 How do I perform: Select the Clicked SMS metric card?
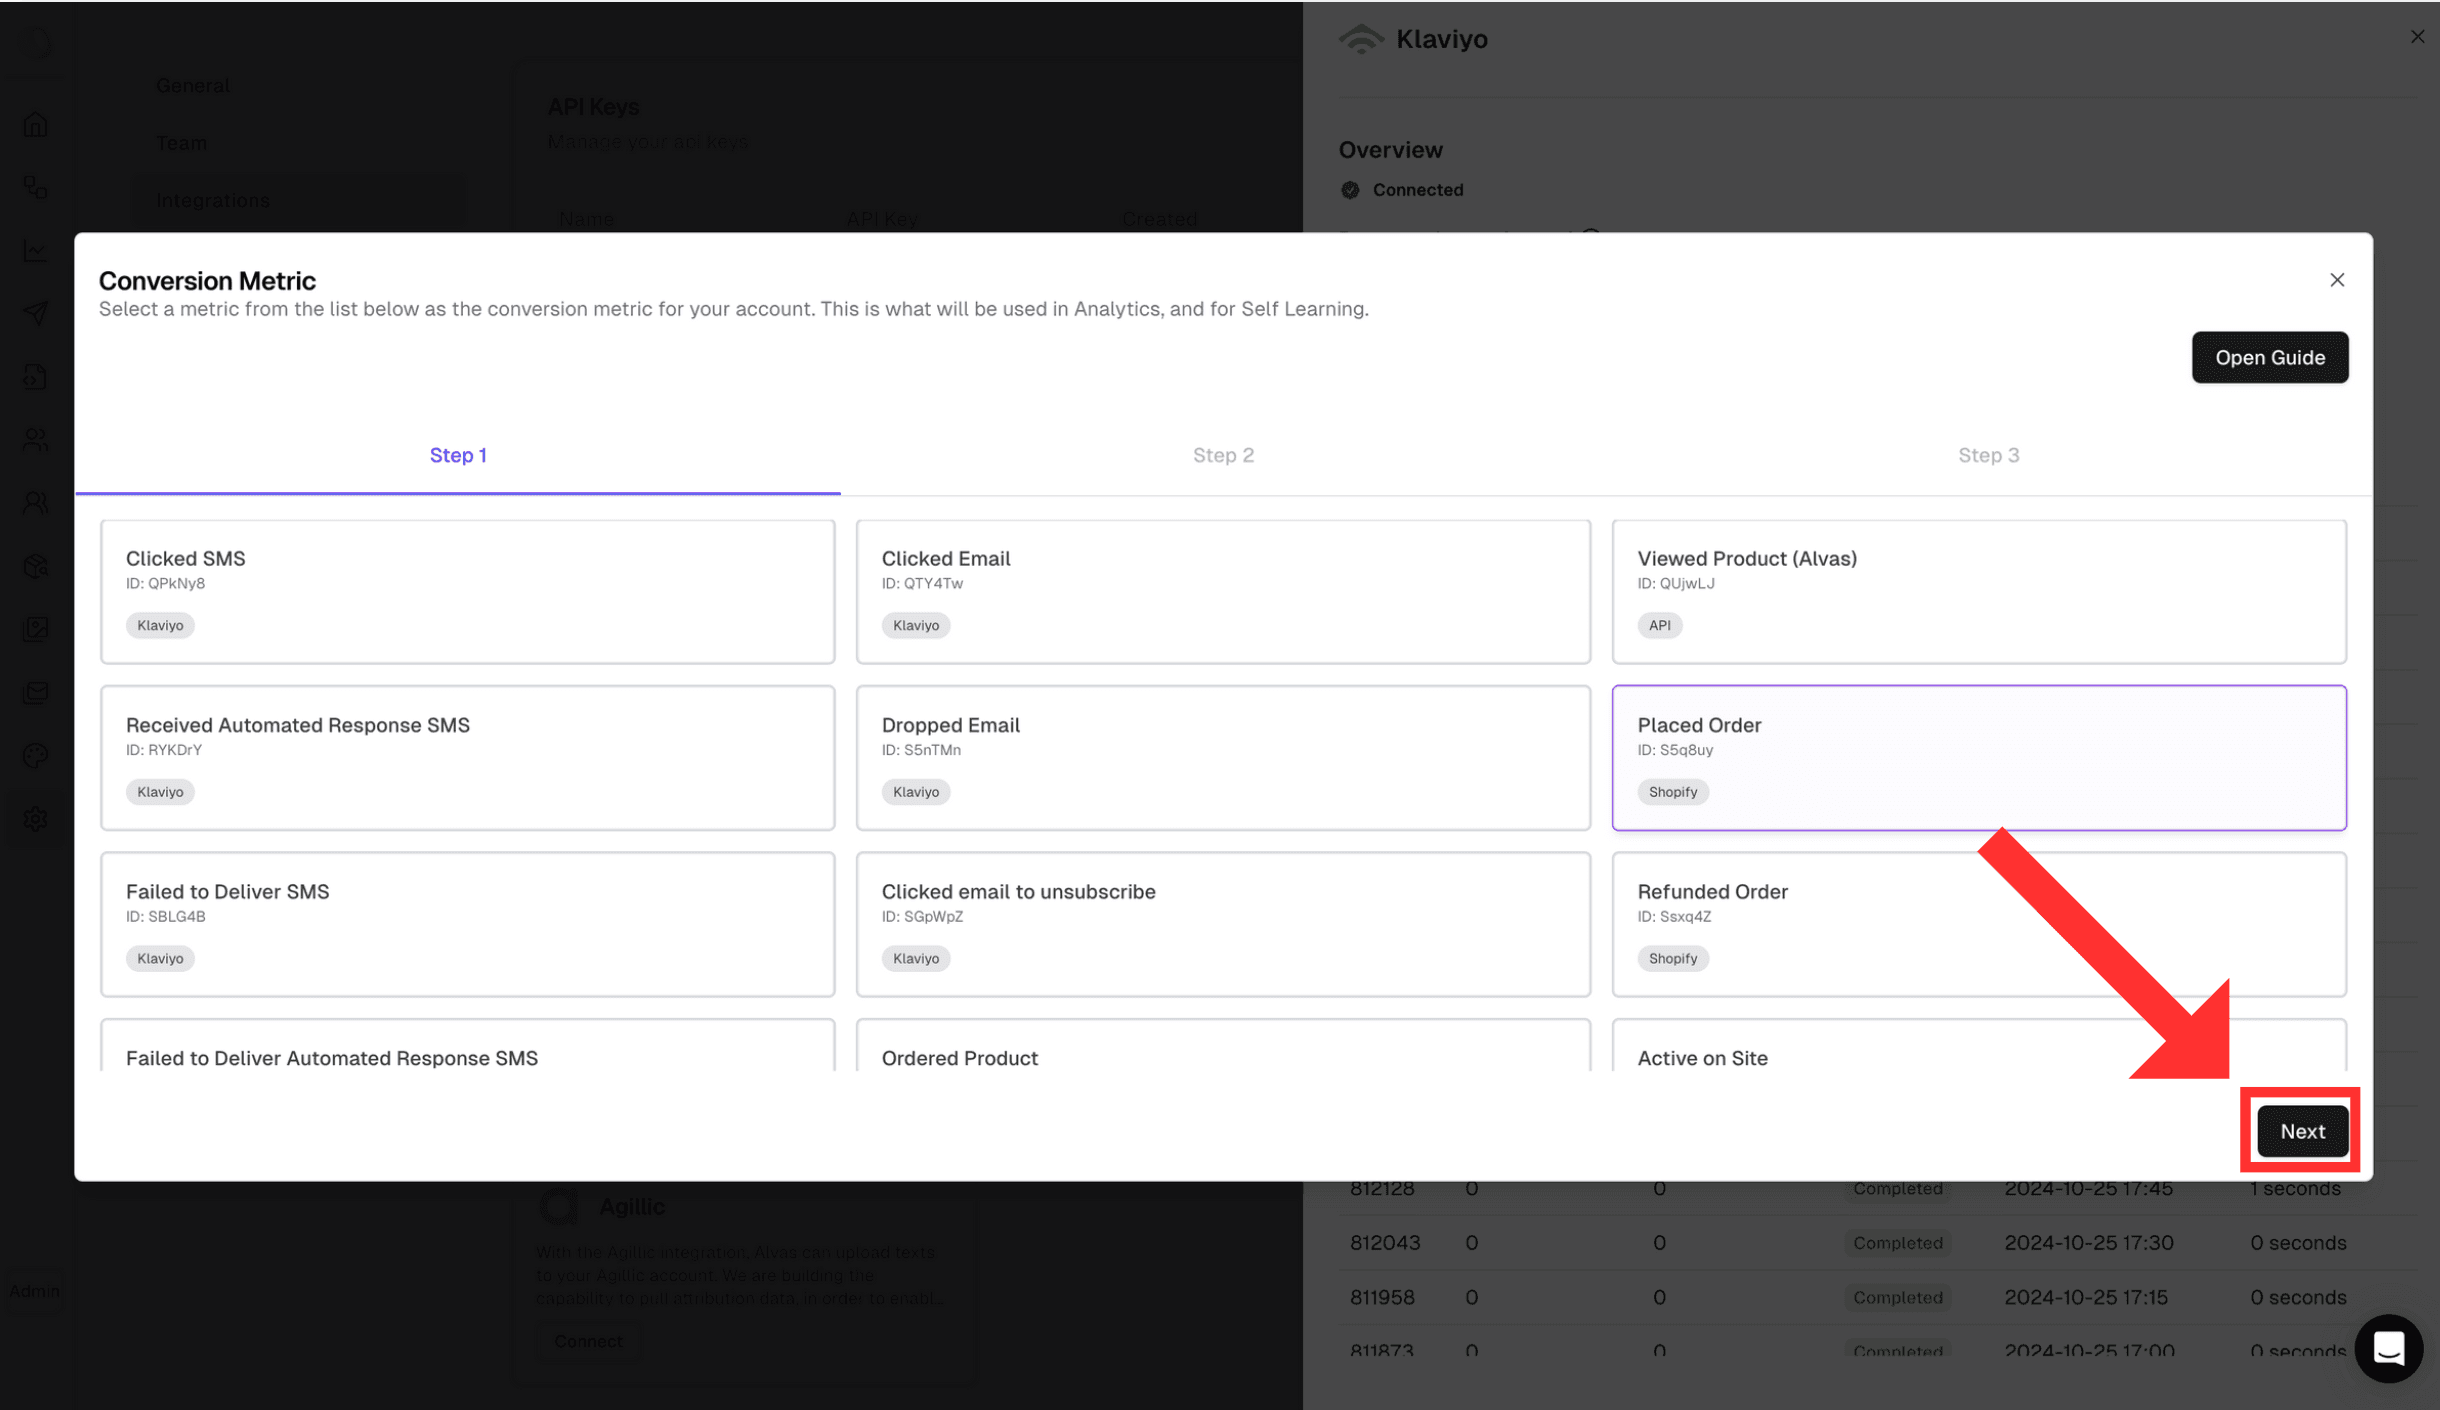tap(467, 591)
